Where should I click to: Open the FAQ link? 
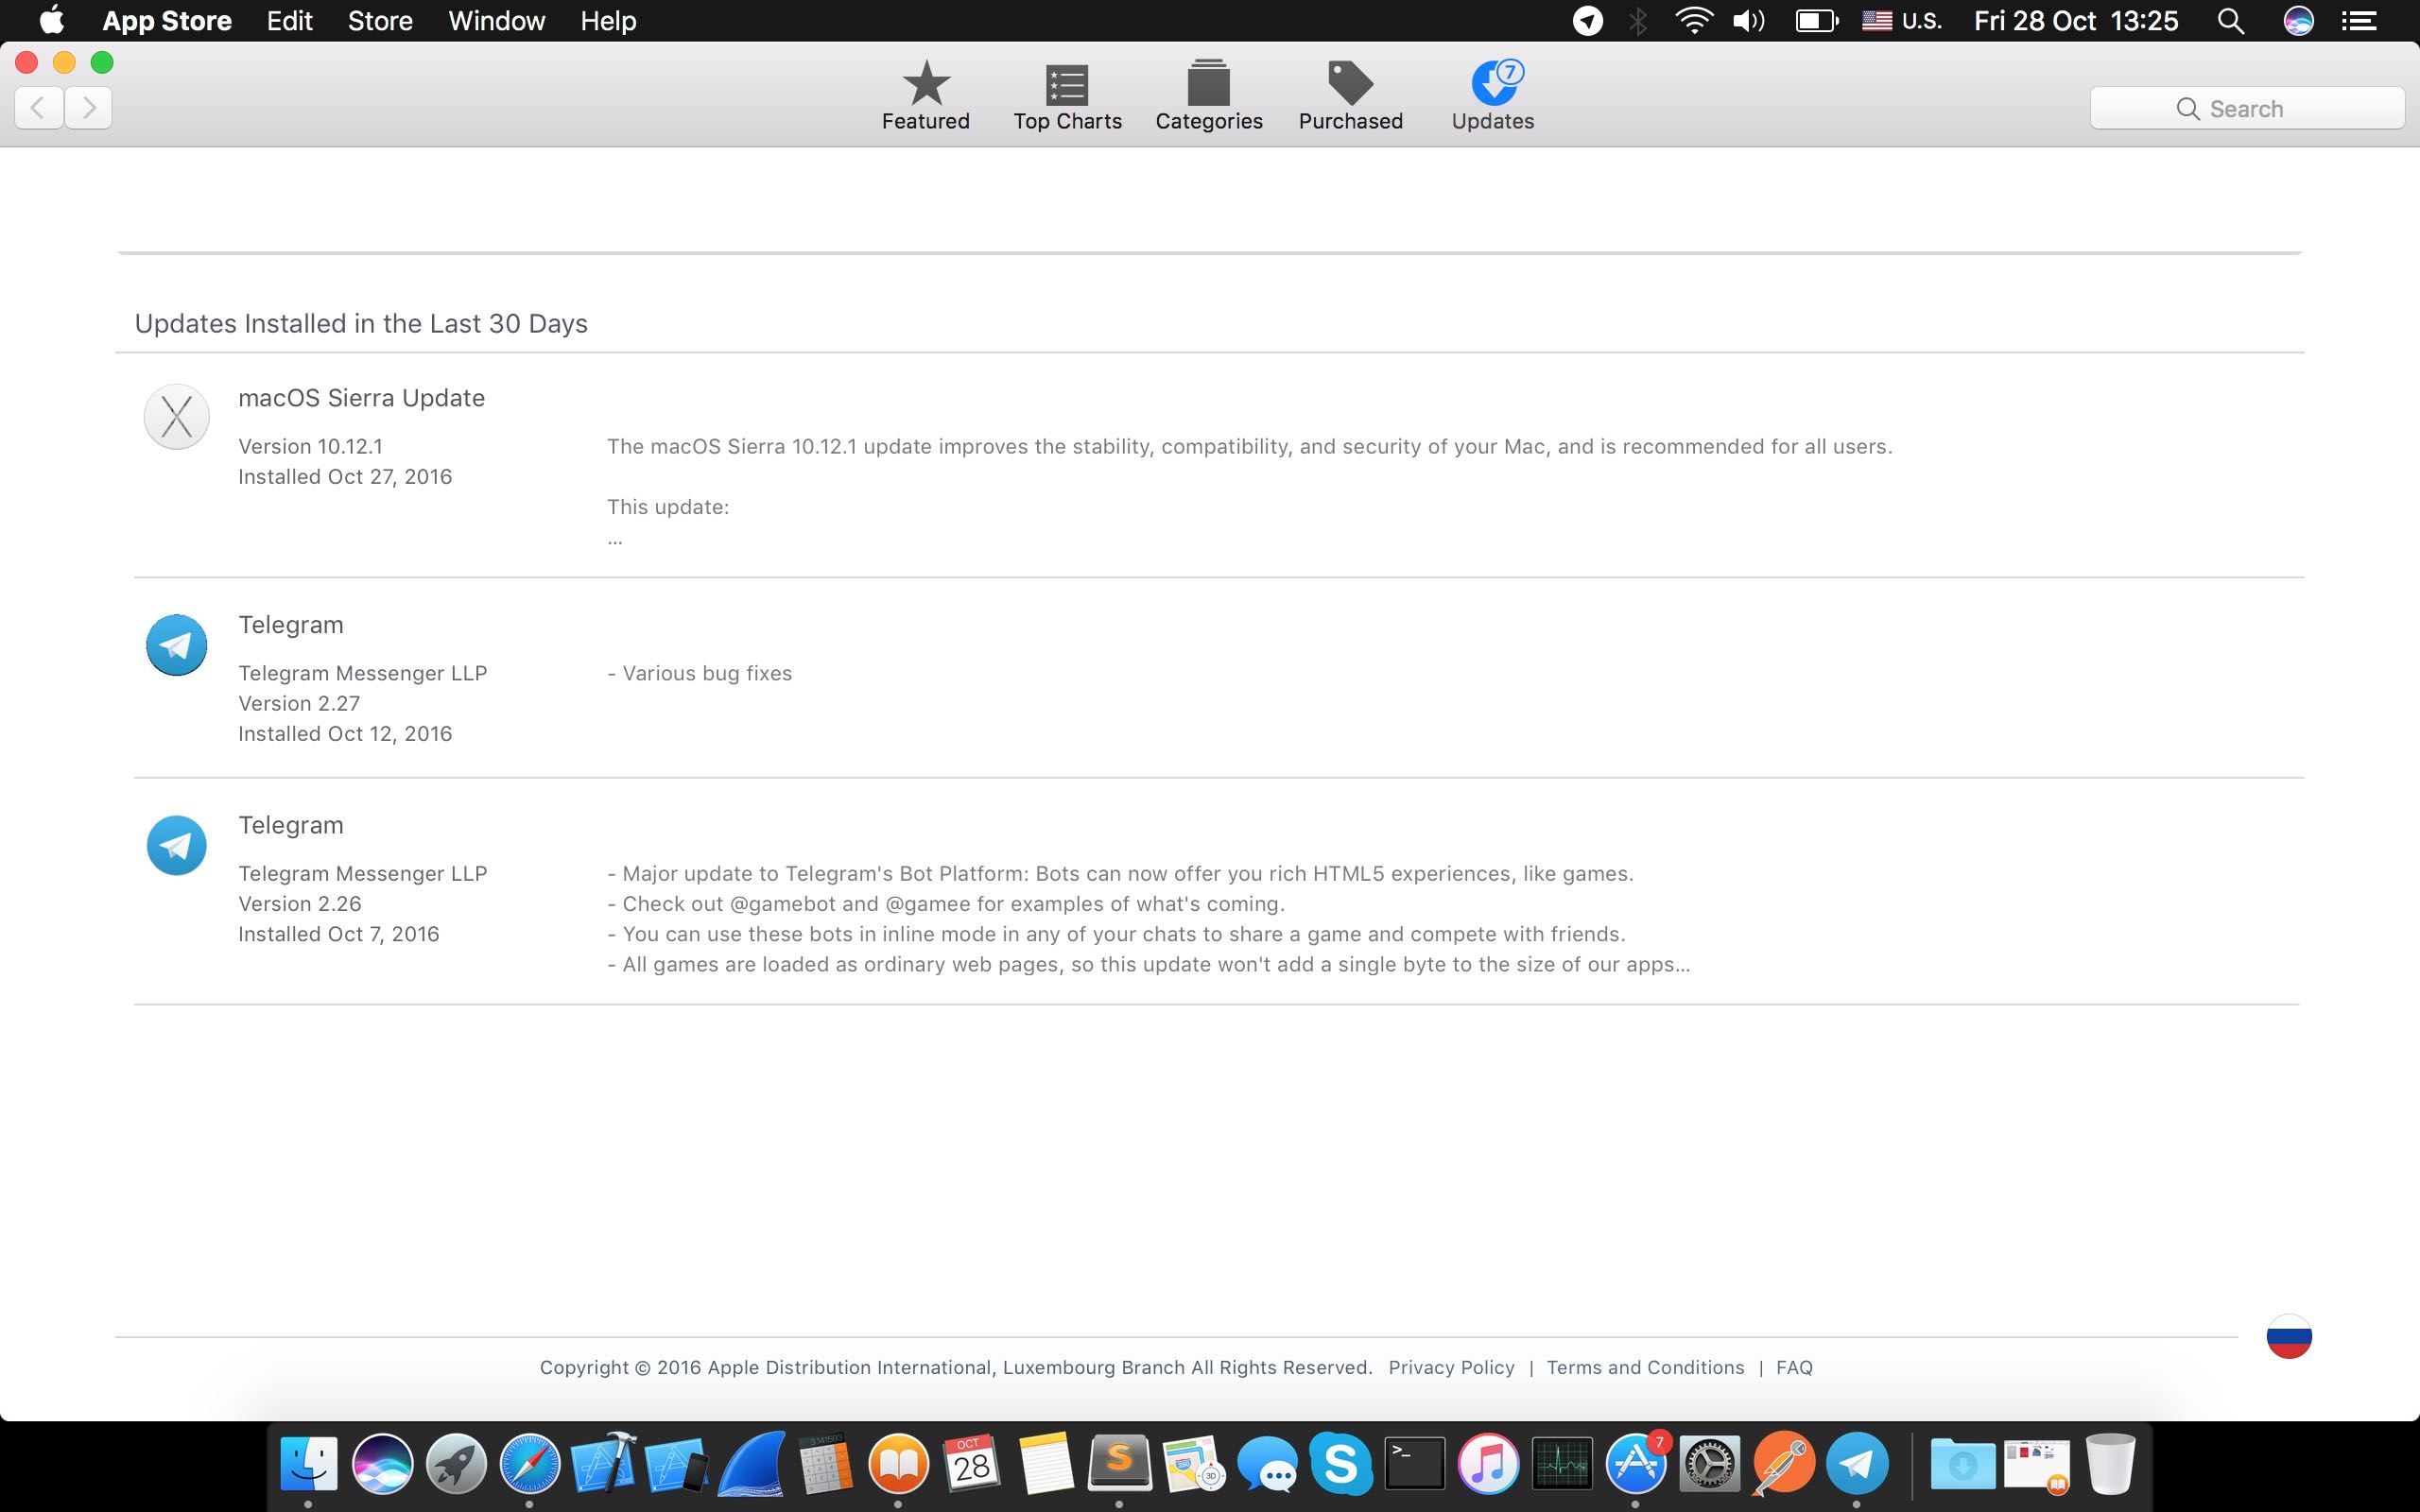click(1794, 1367)
